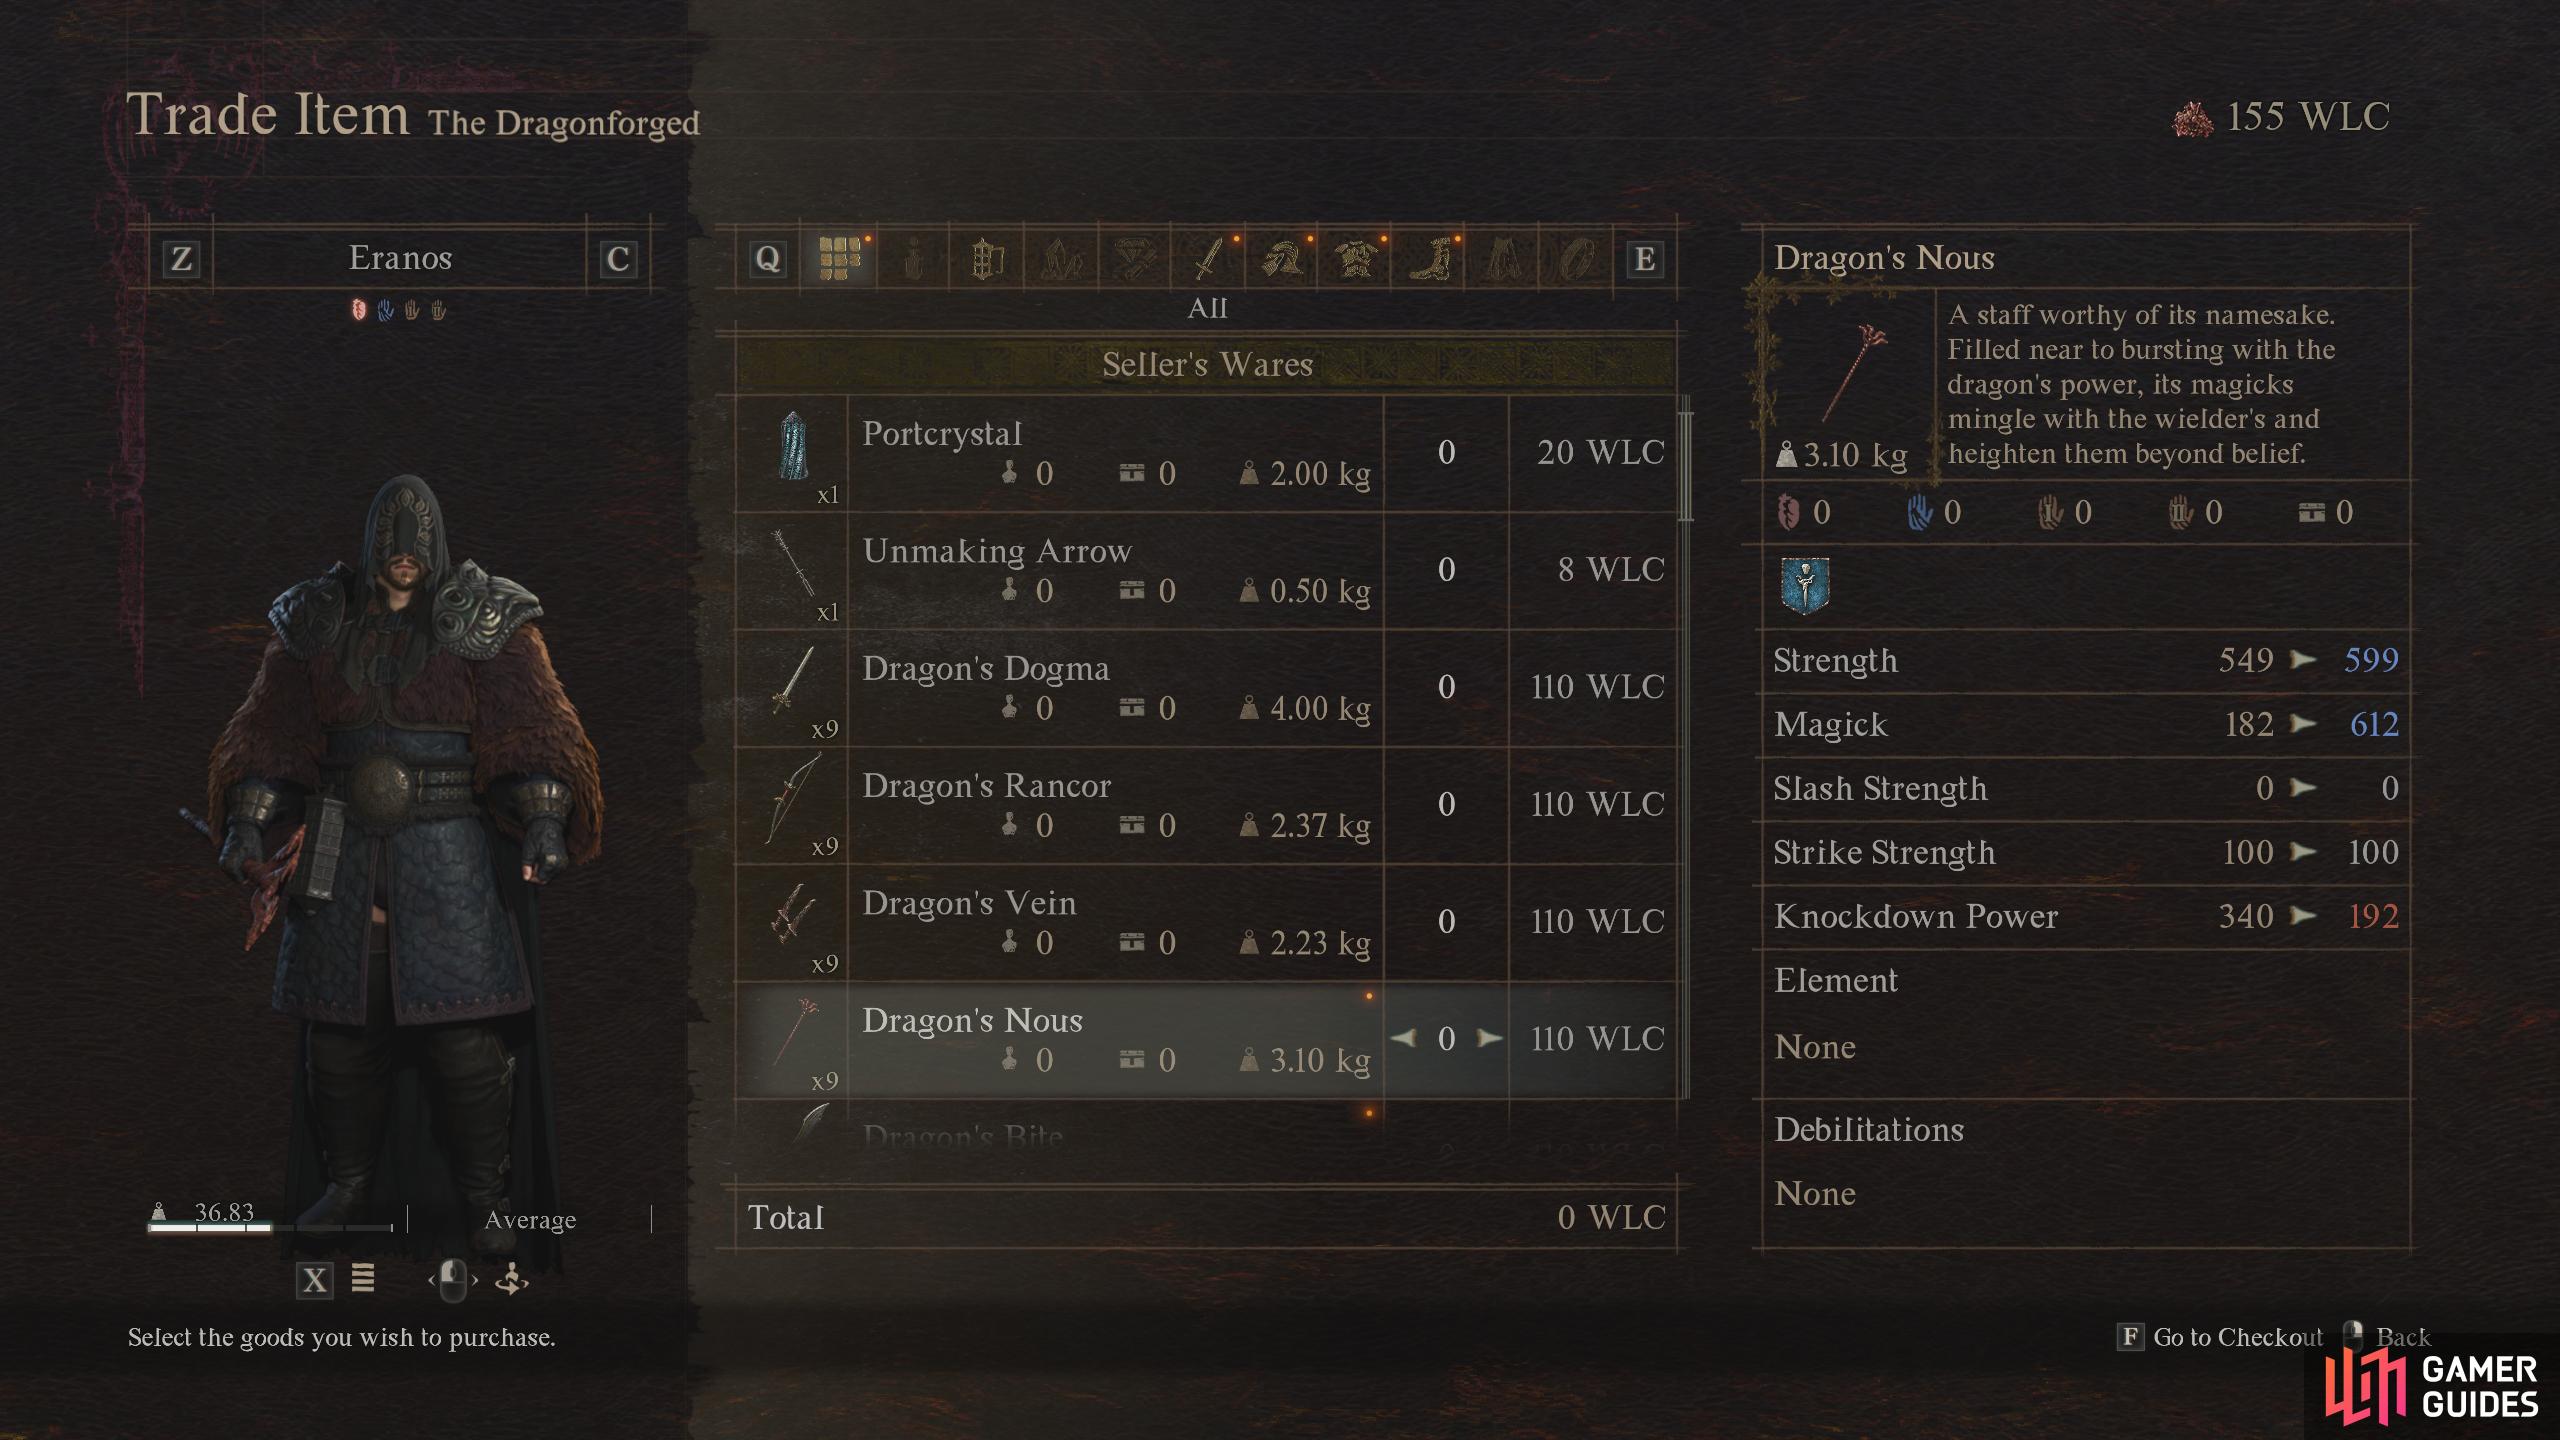Open the boots leg armor category
Image resolution: width=2560 pixels, height=1440 pixels.
(x=1430, y=259)
